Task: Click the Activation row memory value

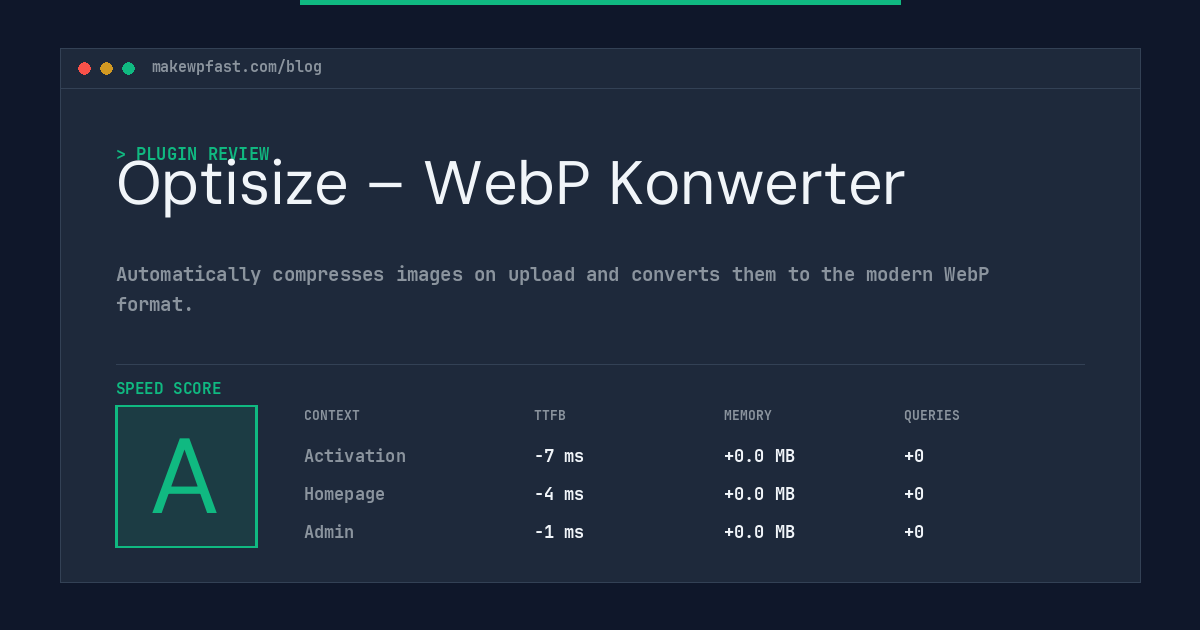Action: tap(759, 456)
